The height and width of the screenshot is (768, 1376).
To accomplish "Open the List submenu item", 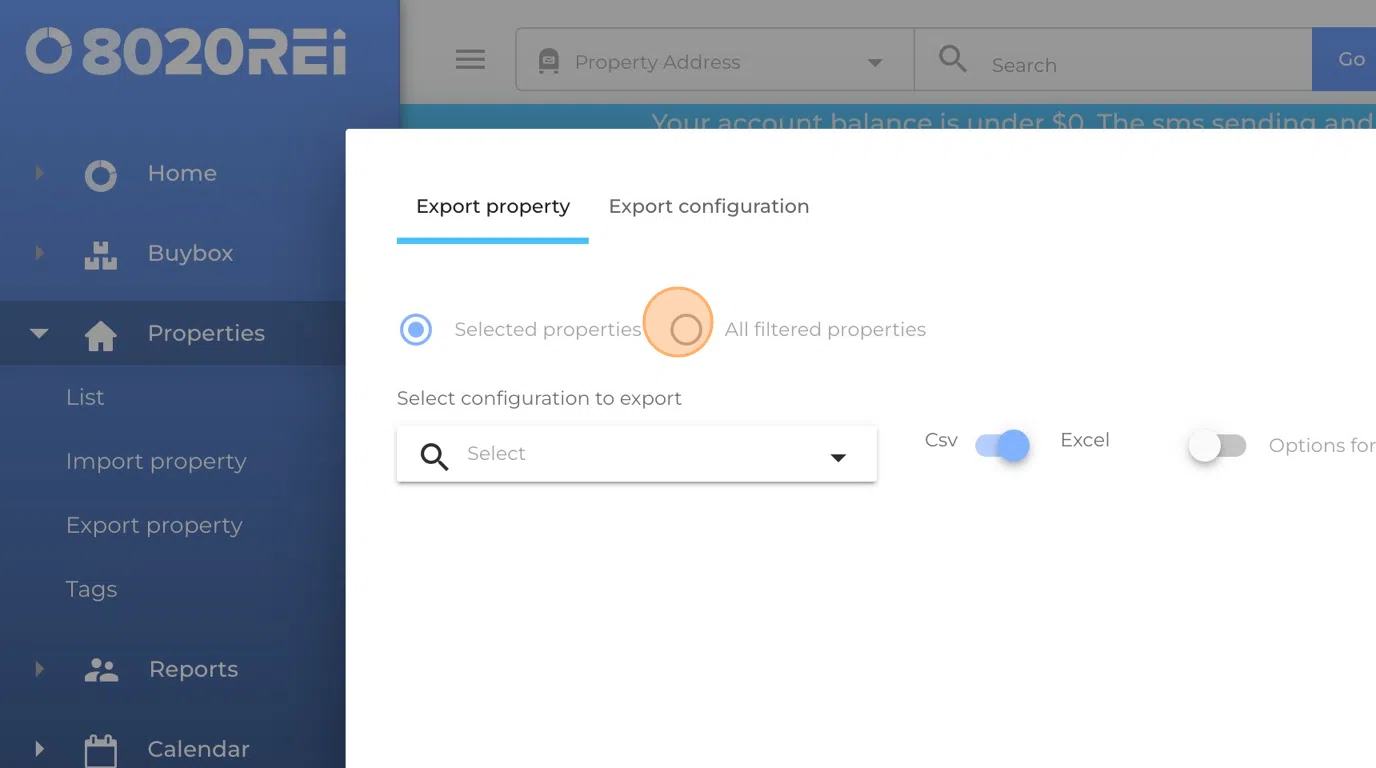I will (x=85, y=397).
